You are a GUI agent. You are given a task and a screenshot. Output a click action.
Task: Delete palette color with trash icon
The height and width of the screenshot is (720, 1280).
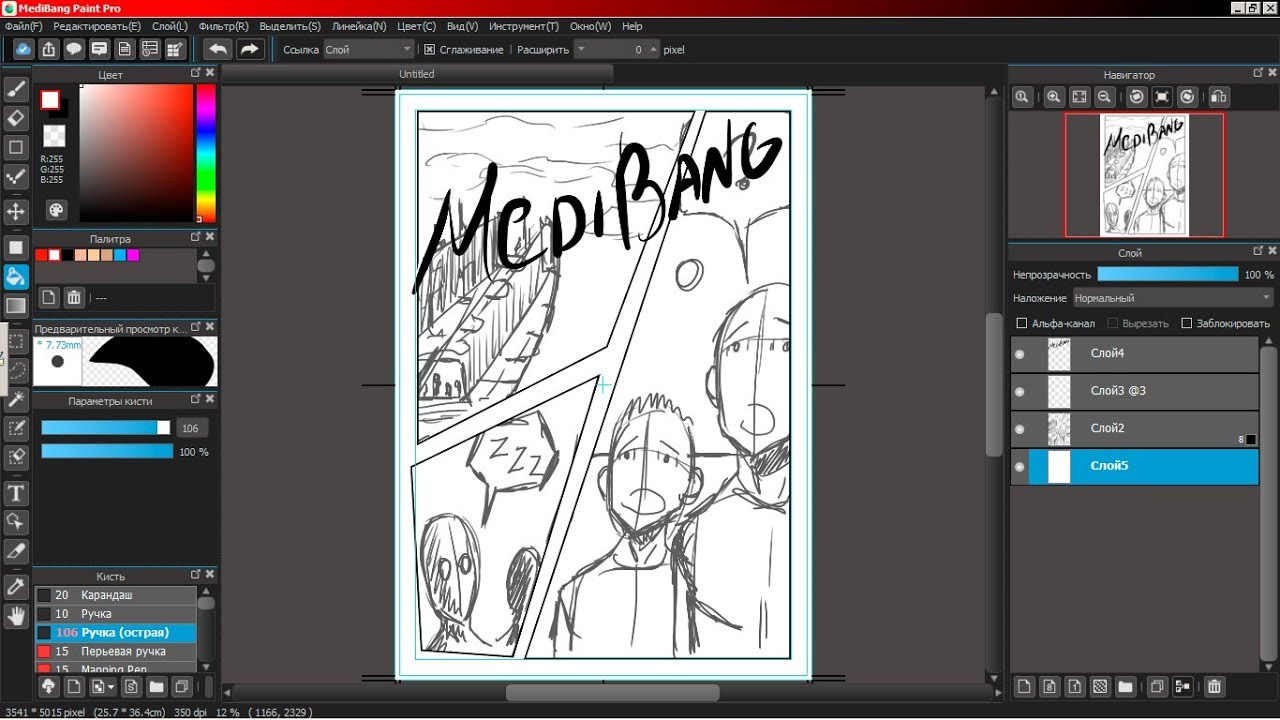click(74, 297)
